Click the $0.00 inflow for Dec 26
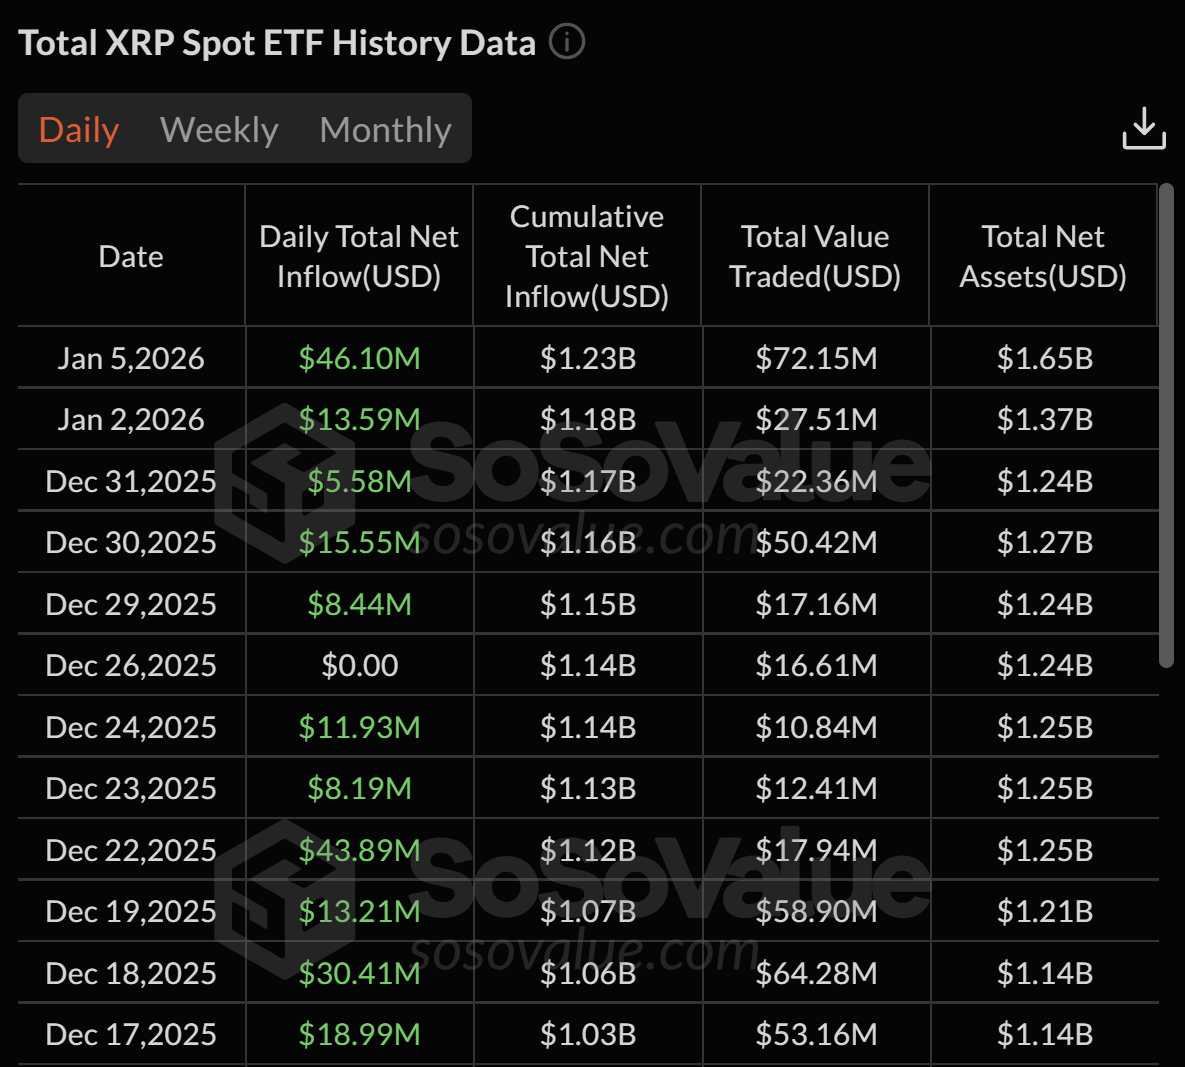 [x=359, y=665]
